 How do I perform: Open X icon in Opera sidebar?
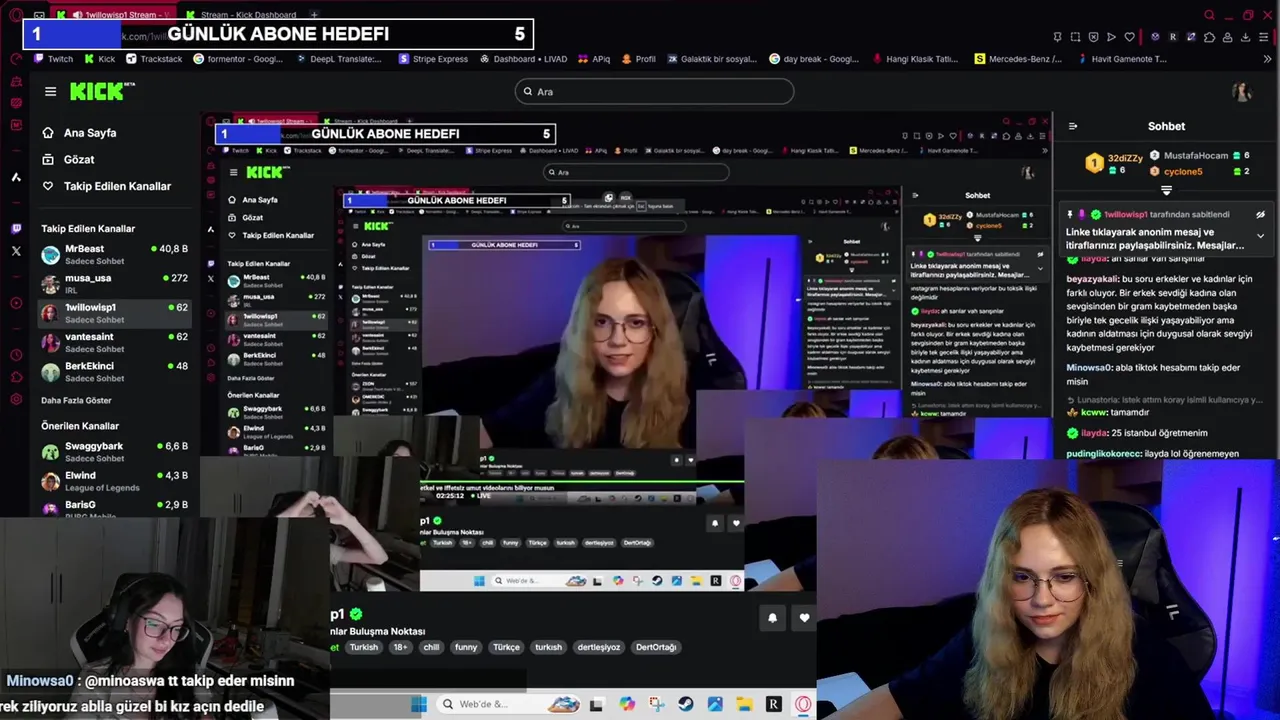pos(16,251)
